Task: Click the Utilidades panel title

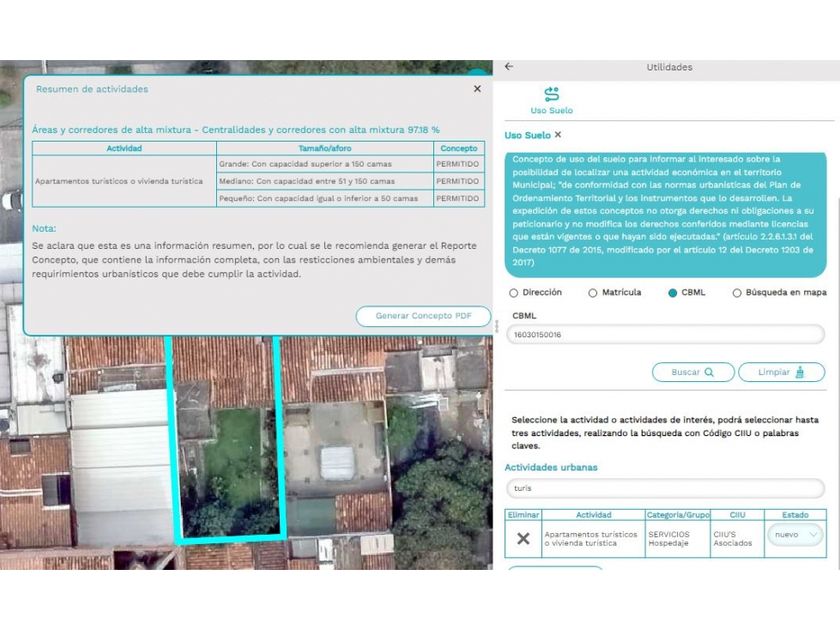Action: pos(669,67)
